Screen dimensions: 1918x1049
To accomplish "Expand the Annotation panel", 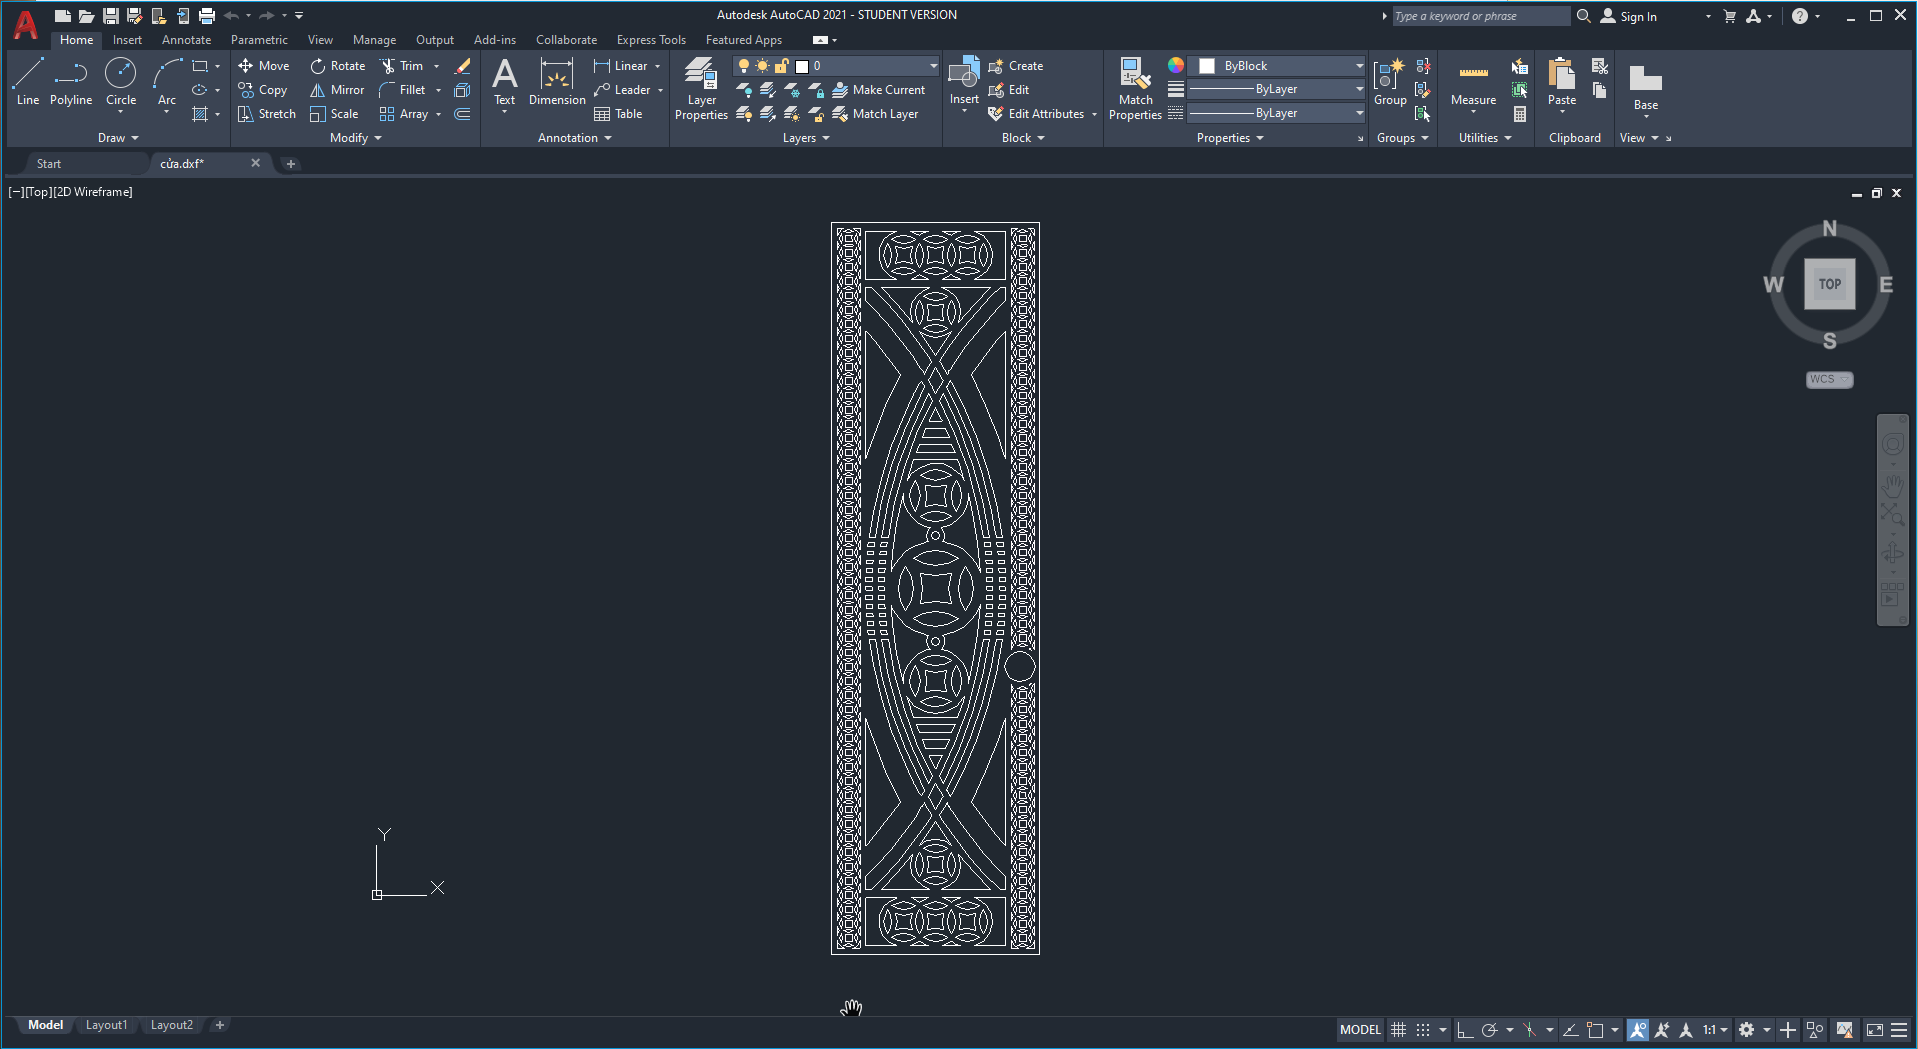I will pyautogui.click(x=574, y=138).
